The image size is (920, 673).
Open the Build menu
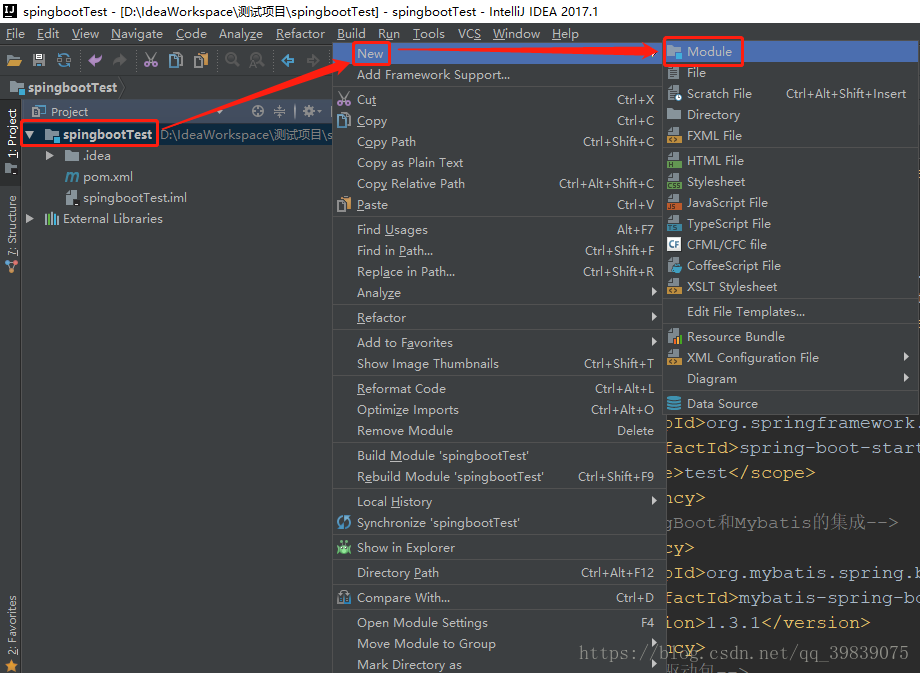click(351, 34)
